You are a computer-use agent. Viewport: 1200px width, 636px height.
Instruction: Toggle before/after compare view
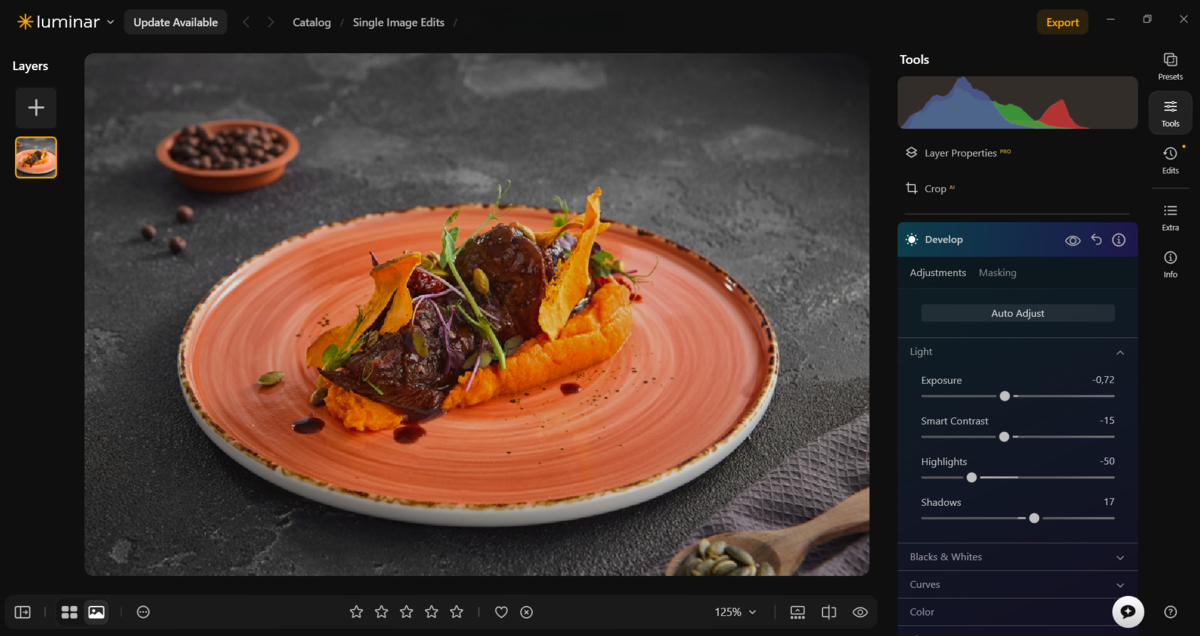pos(829,612)
